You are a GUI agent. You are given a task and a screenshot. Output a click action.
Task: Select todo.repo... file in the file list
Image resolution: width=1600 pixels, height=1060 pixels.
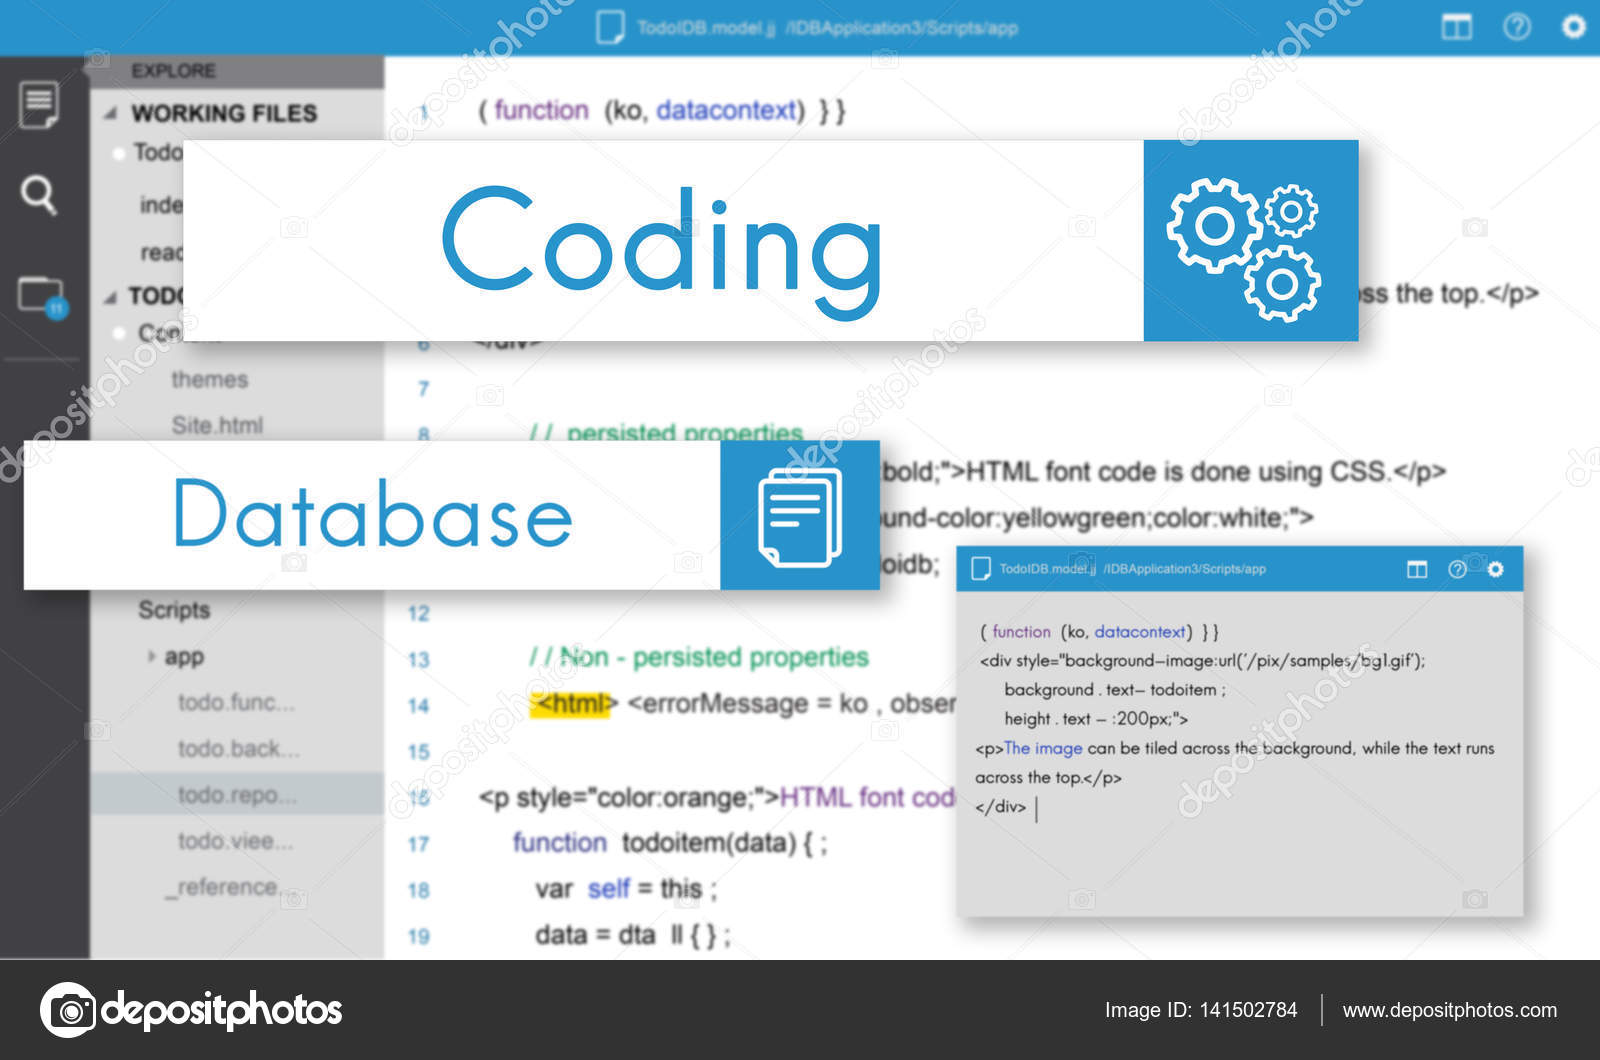[232, 794]
